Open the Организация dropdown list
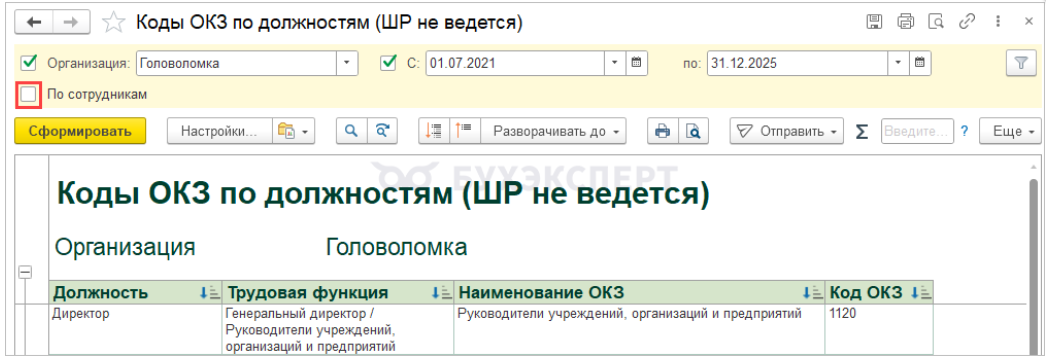 coord(347,63)
